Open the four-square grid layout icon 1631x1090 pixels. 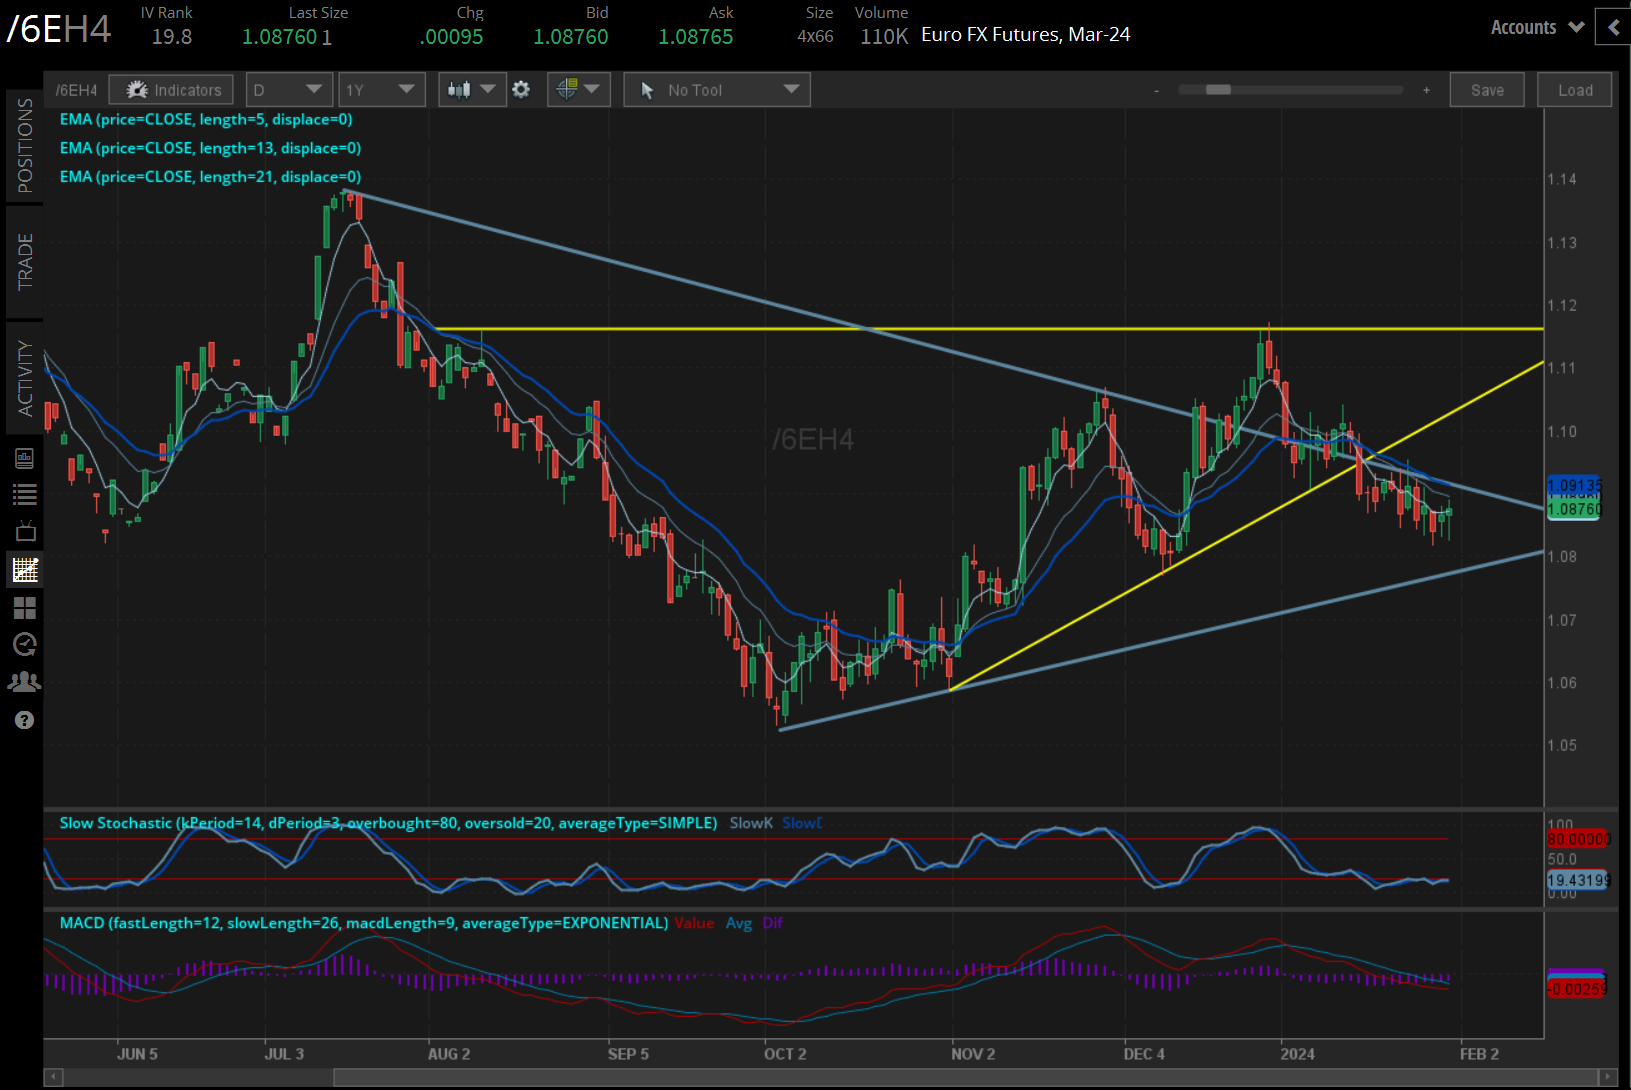coord(24,607)
